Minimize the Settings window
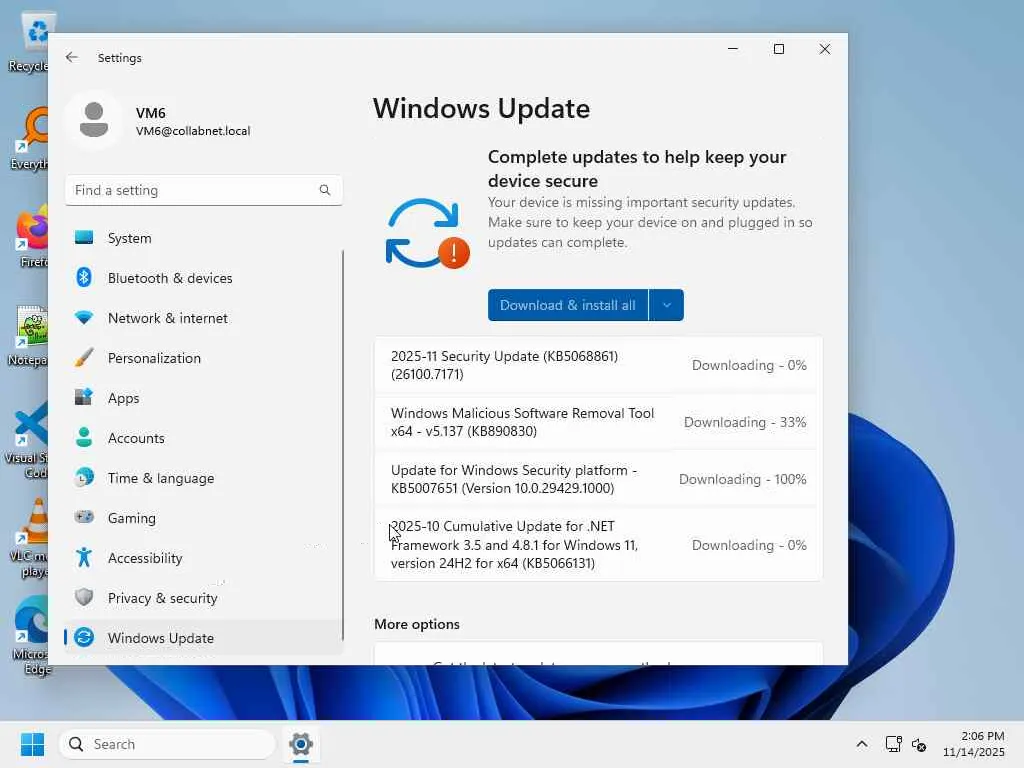This screenshot has width=1024, height=768. (733, 49)
